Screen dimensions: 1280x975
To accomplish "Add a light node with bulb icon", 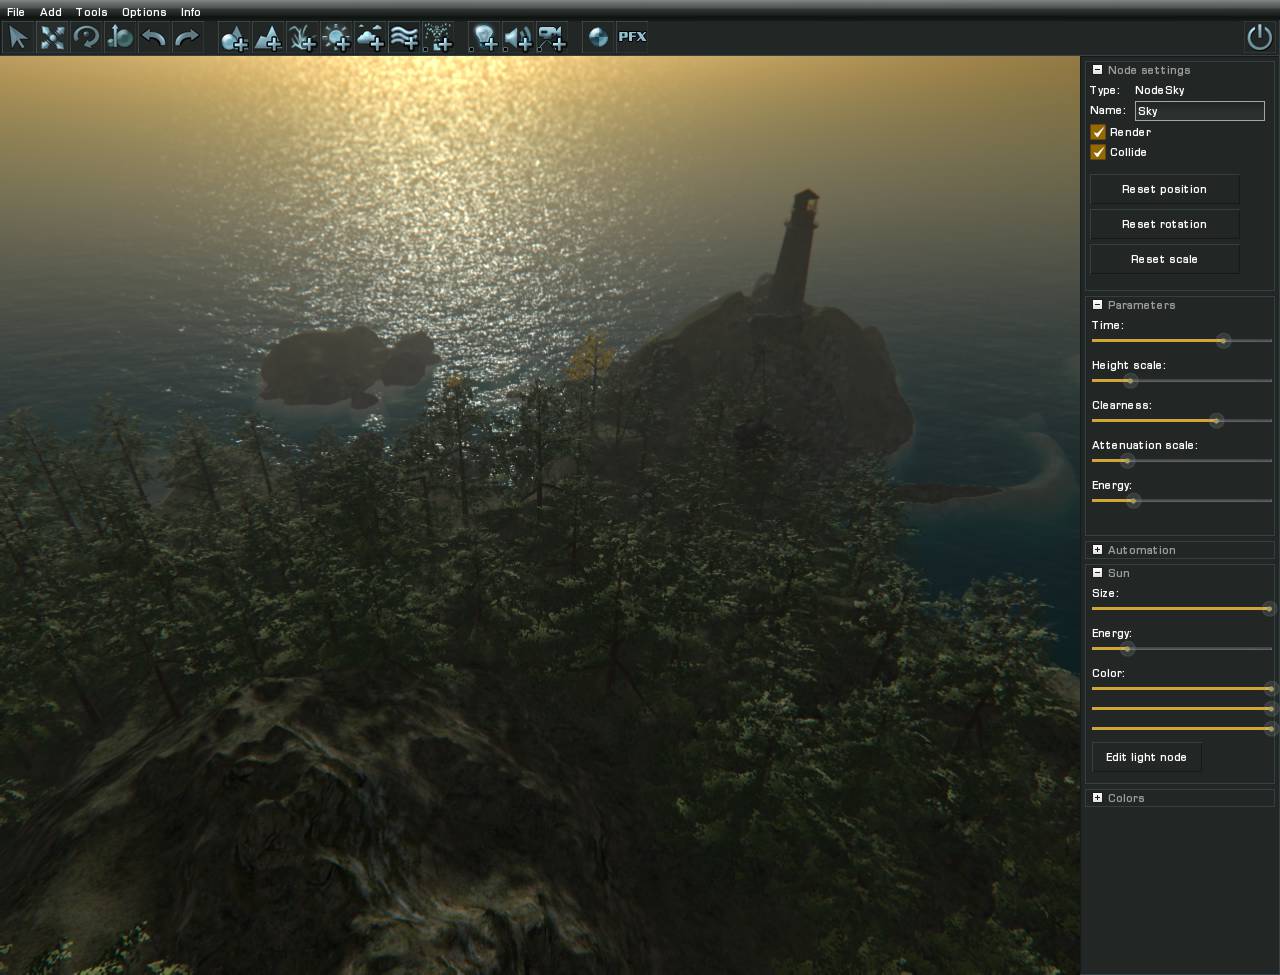I will [484, 38].
